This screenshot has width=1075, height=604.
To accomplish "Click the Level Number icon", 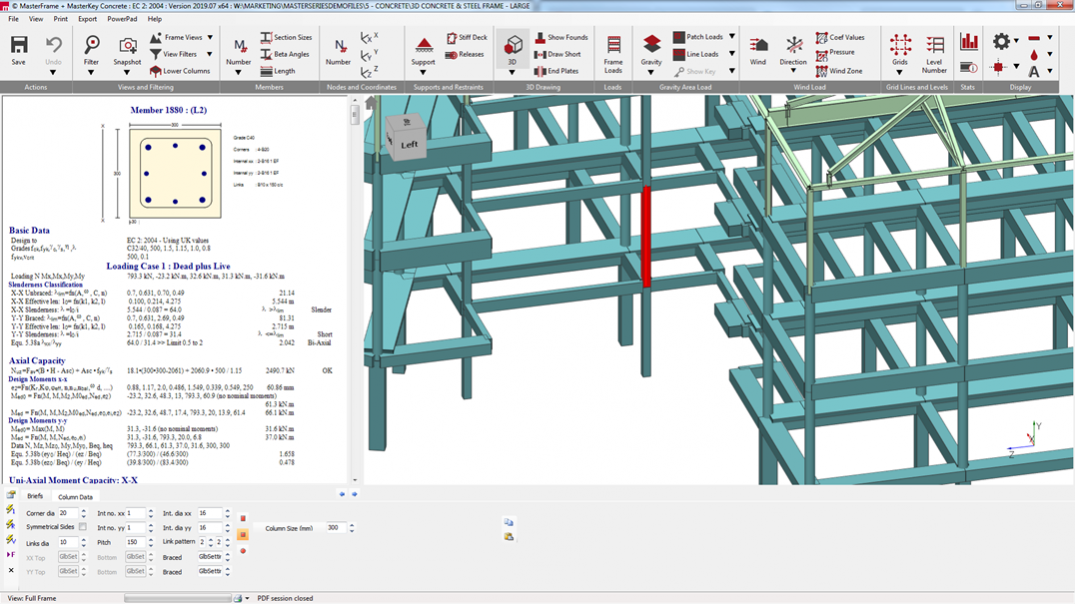I will click(x=934, y=46).
